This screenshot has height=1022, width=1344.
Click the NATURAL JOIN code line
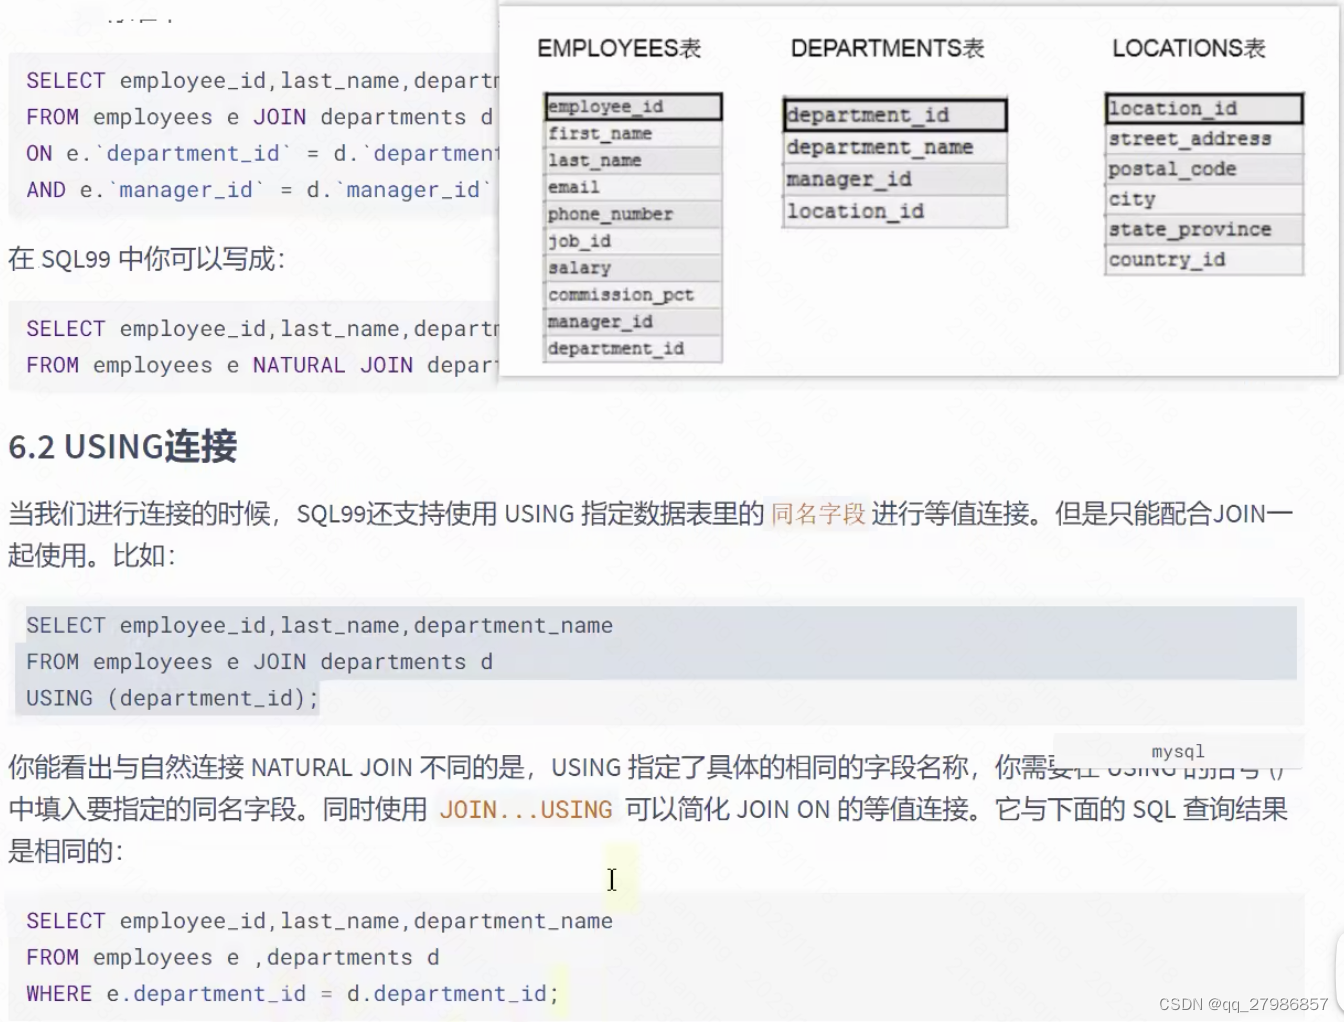coord(262,366)
